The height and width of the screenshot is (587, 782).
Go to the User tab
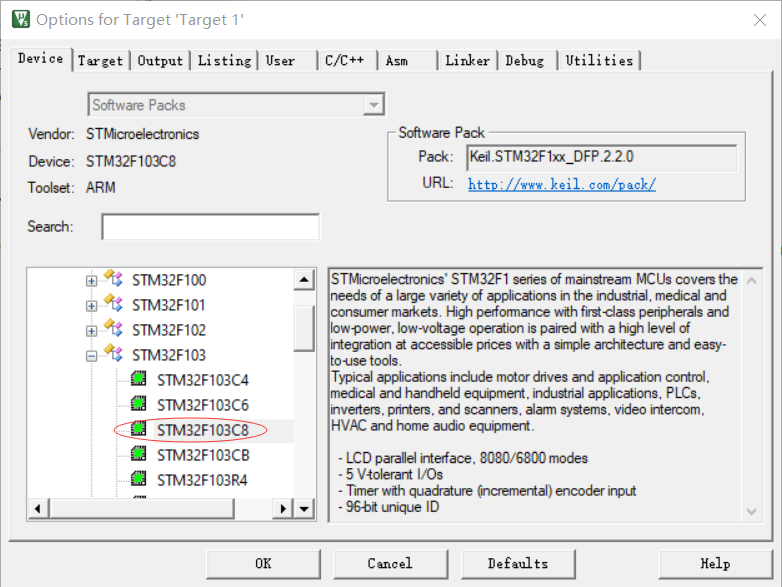click(288, 61)
